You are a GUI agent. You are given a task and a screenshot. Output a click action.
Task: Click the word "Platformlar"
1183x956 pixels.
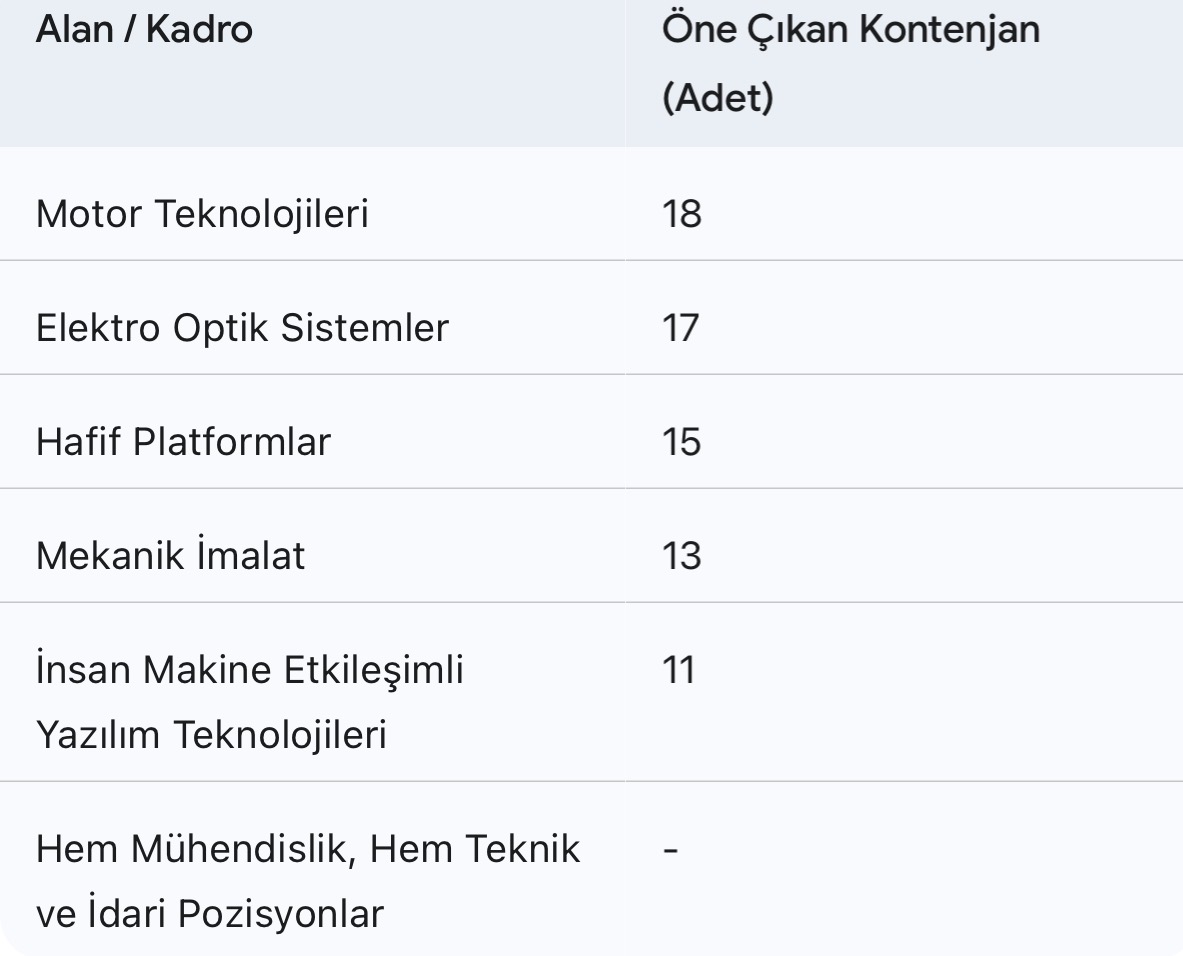tap(232, 442)
